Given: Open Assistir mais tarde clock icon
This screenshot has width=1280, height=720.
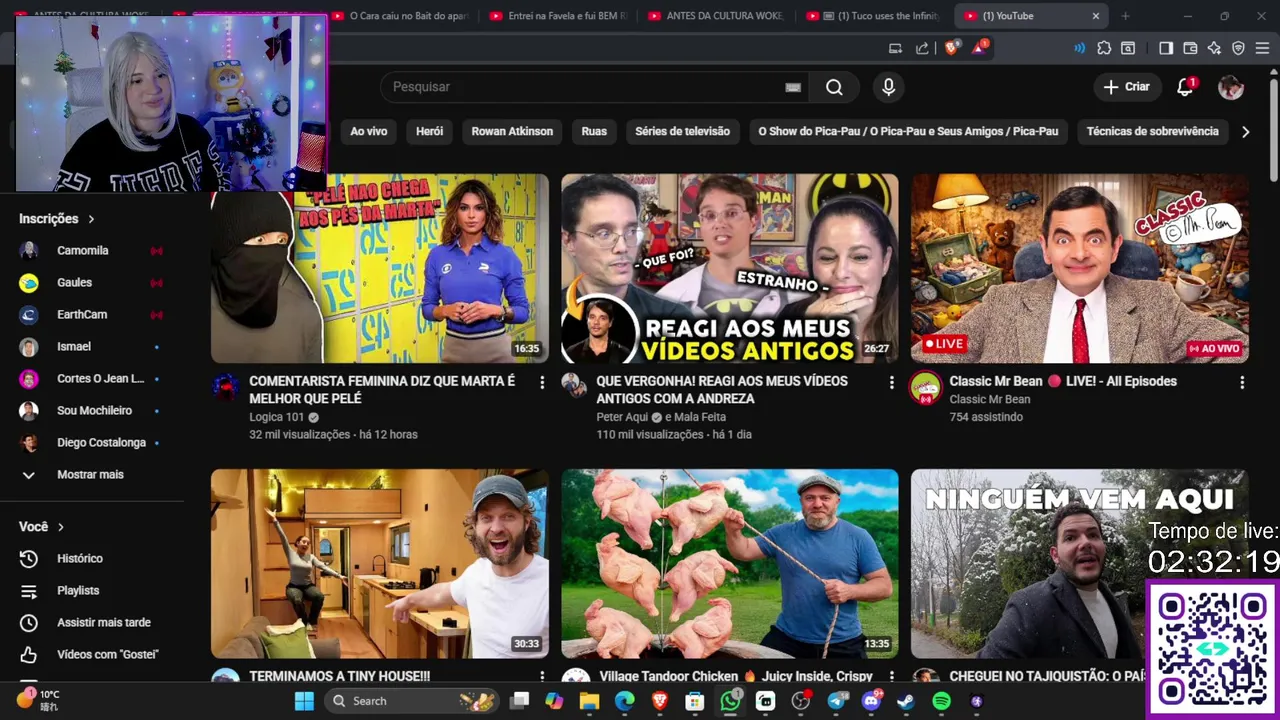Looking at the screenshot, I should 29,623.
